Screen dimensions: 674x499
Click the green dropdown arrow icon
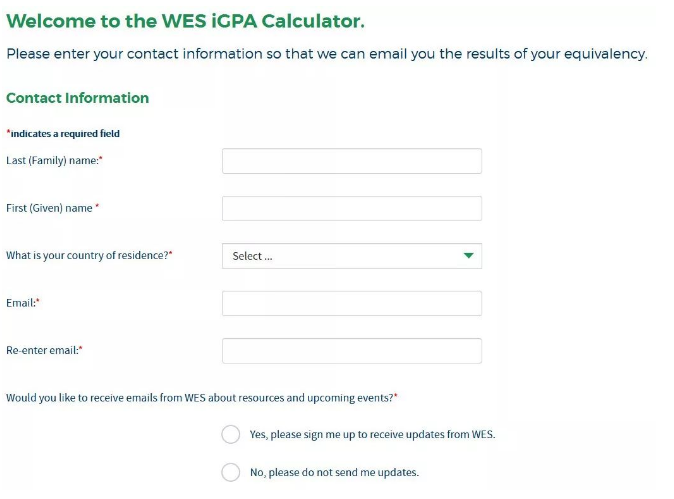(468, 256)
